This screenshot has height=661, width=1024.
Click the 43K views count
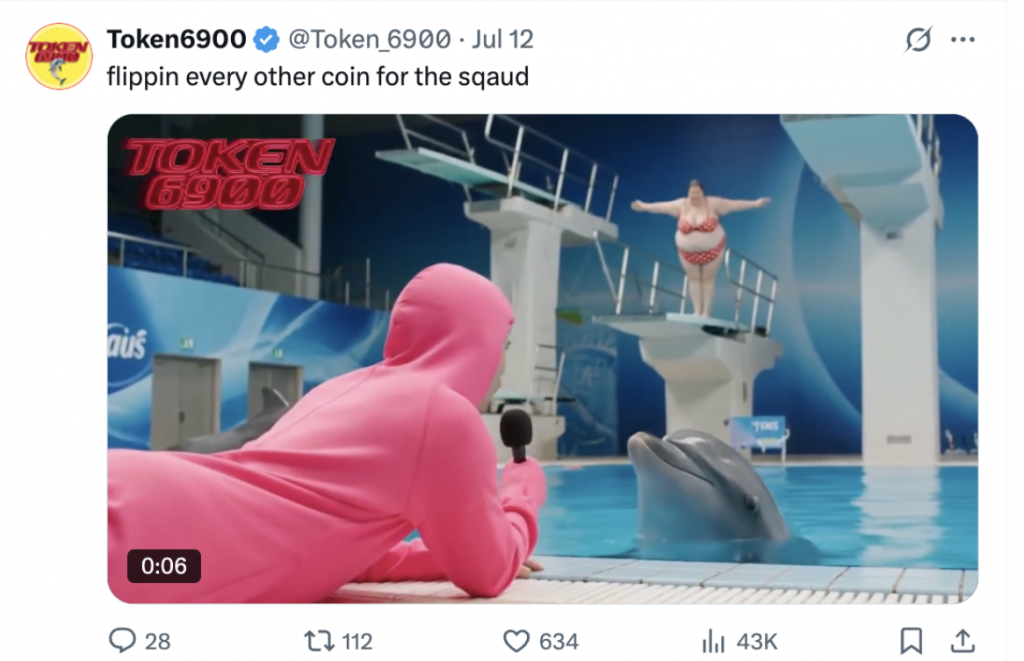click(757, 641)
